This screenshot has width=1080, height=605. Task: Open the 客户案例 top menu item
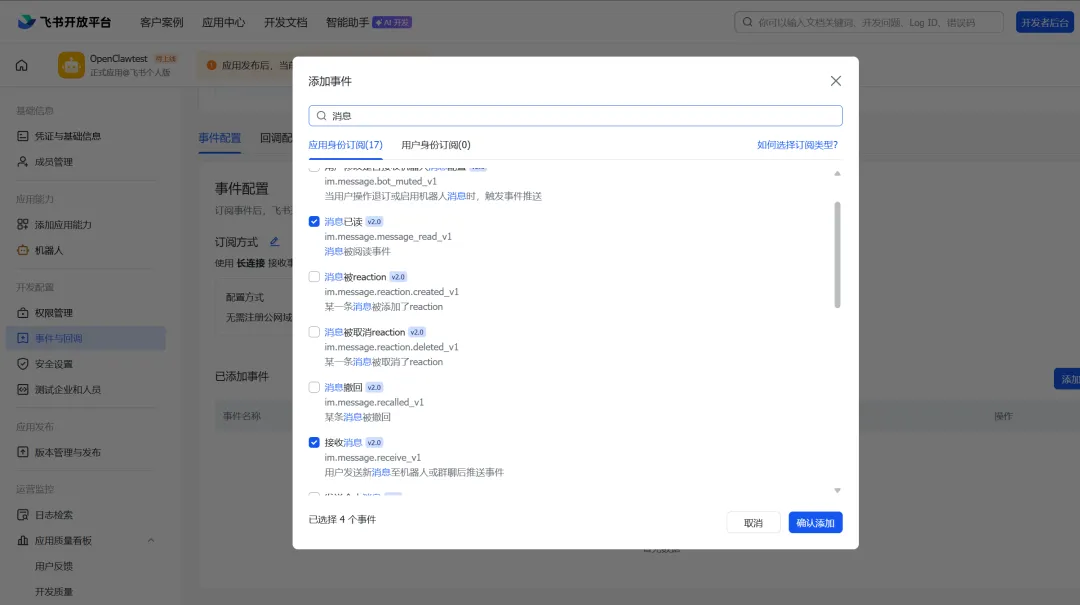click(162, 22)
